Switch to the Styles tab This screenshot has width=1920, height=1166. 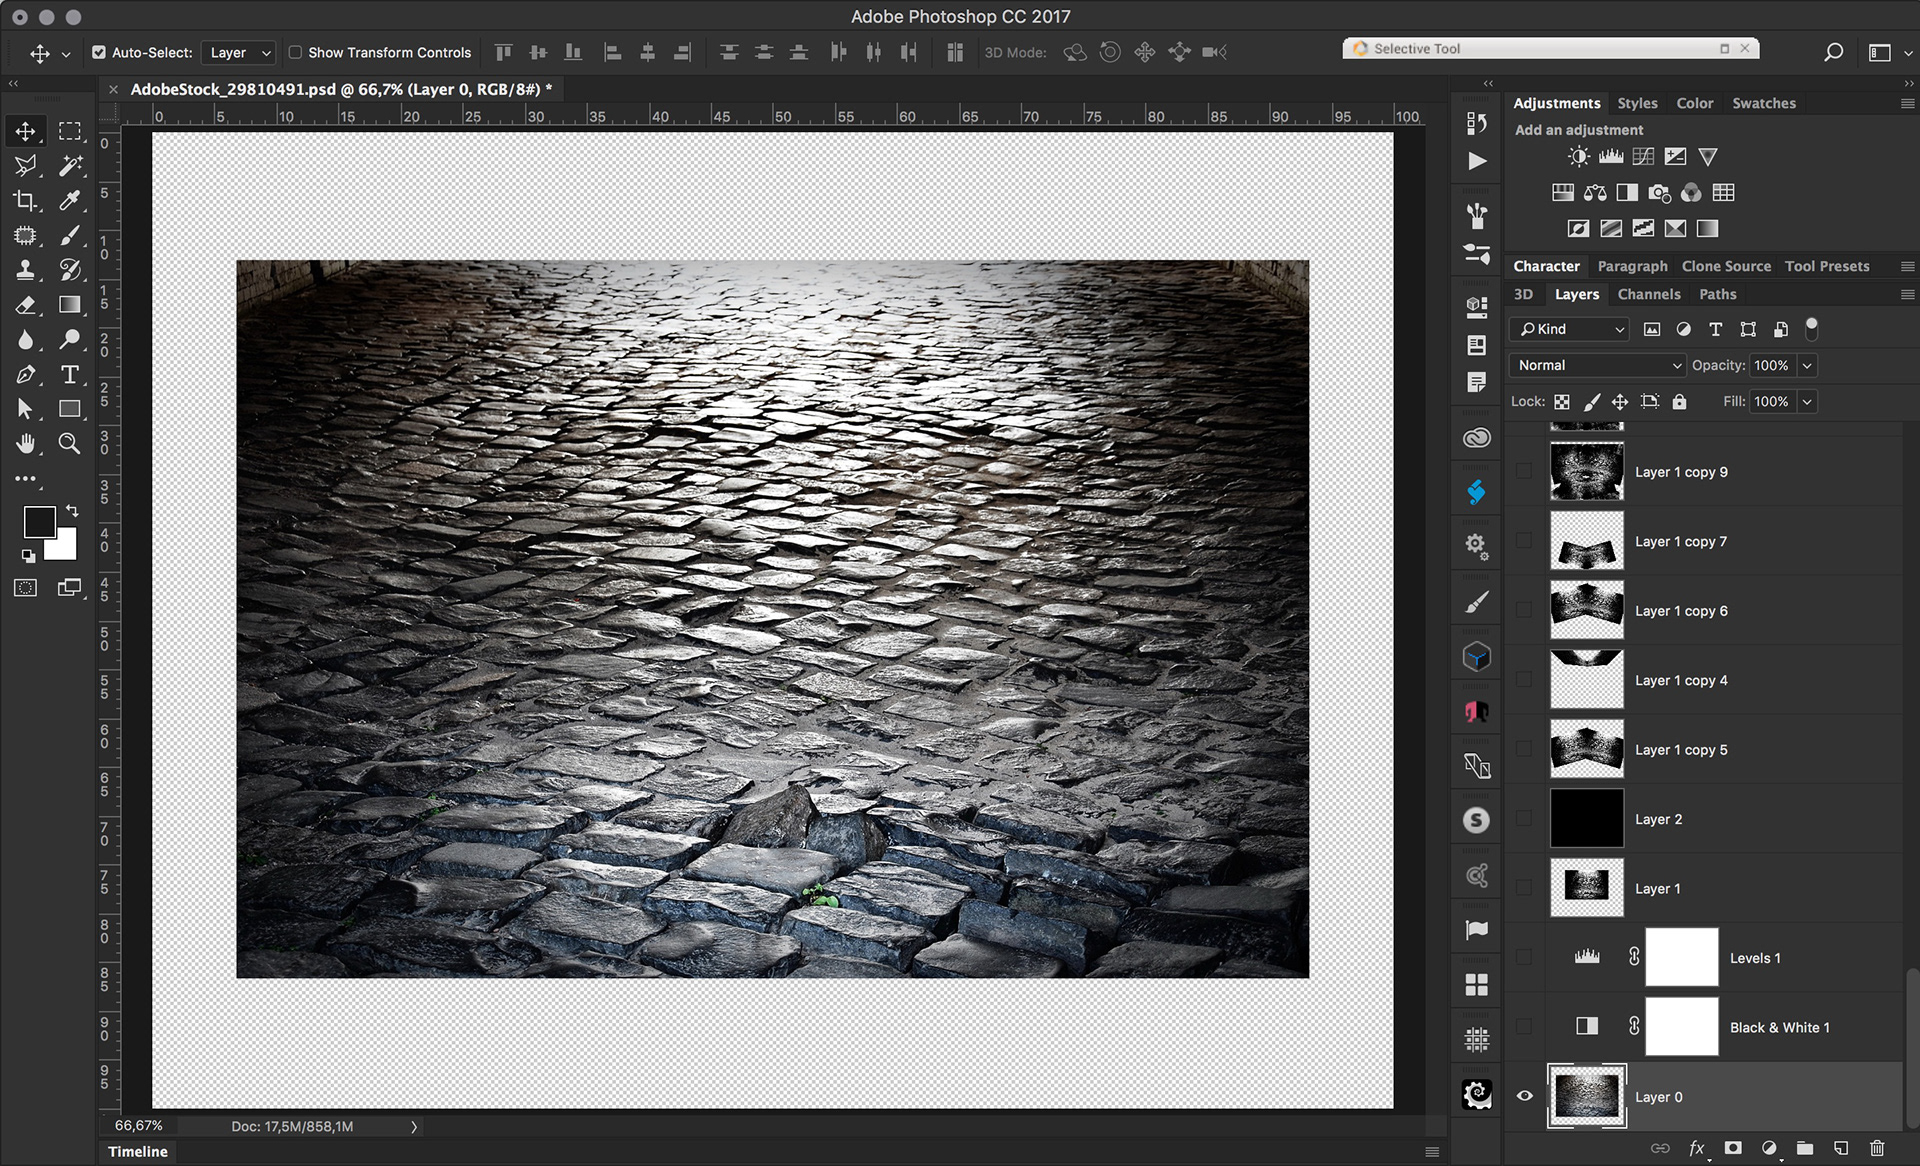click(1637, 103)
